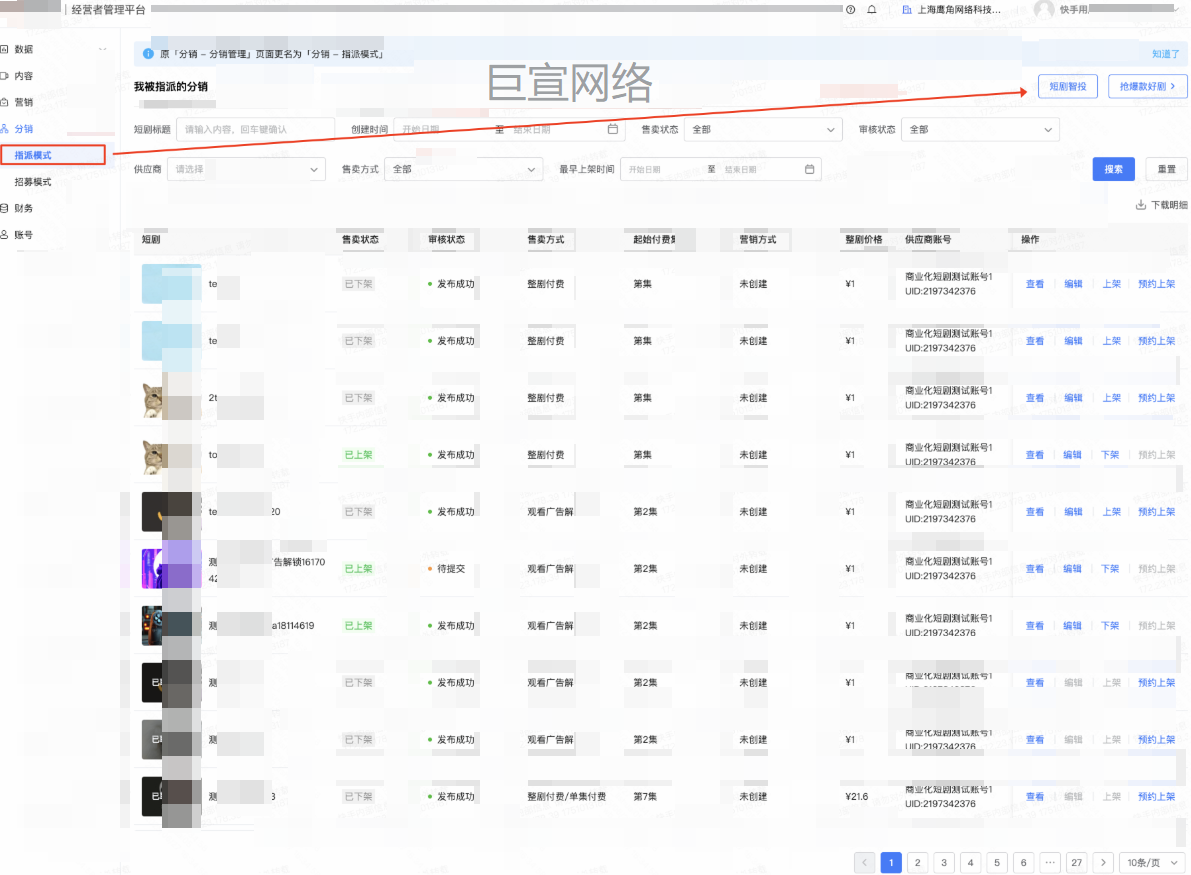The width and height of the screenshot is (1191, 875).
Task: Open the notification bell in the top bar
Action: pos(872,9)
